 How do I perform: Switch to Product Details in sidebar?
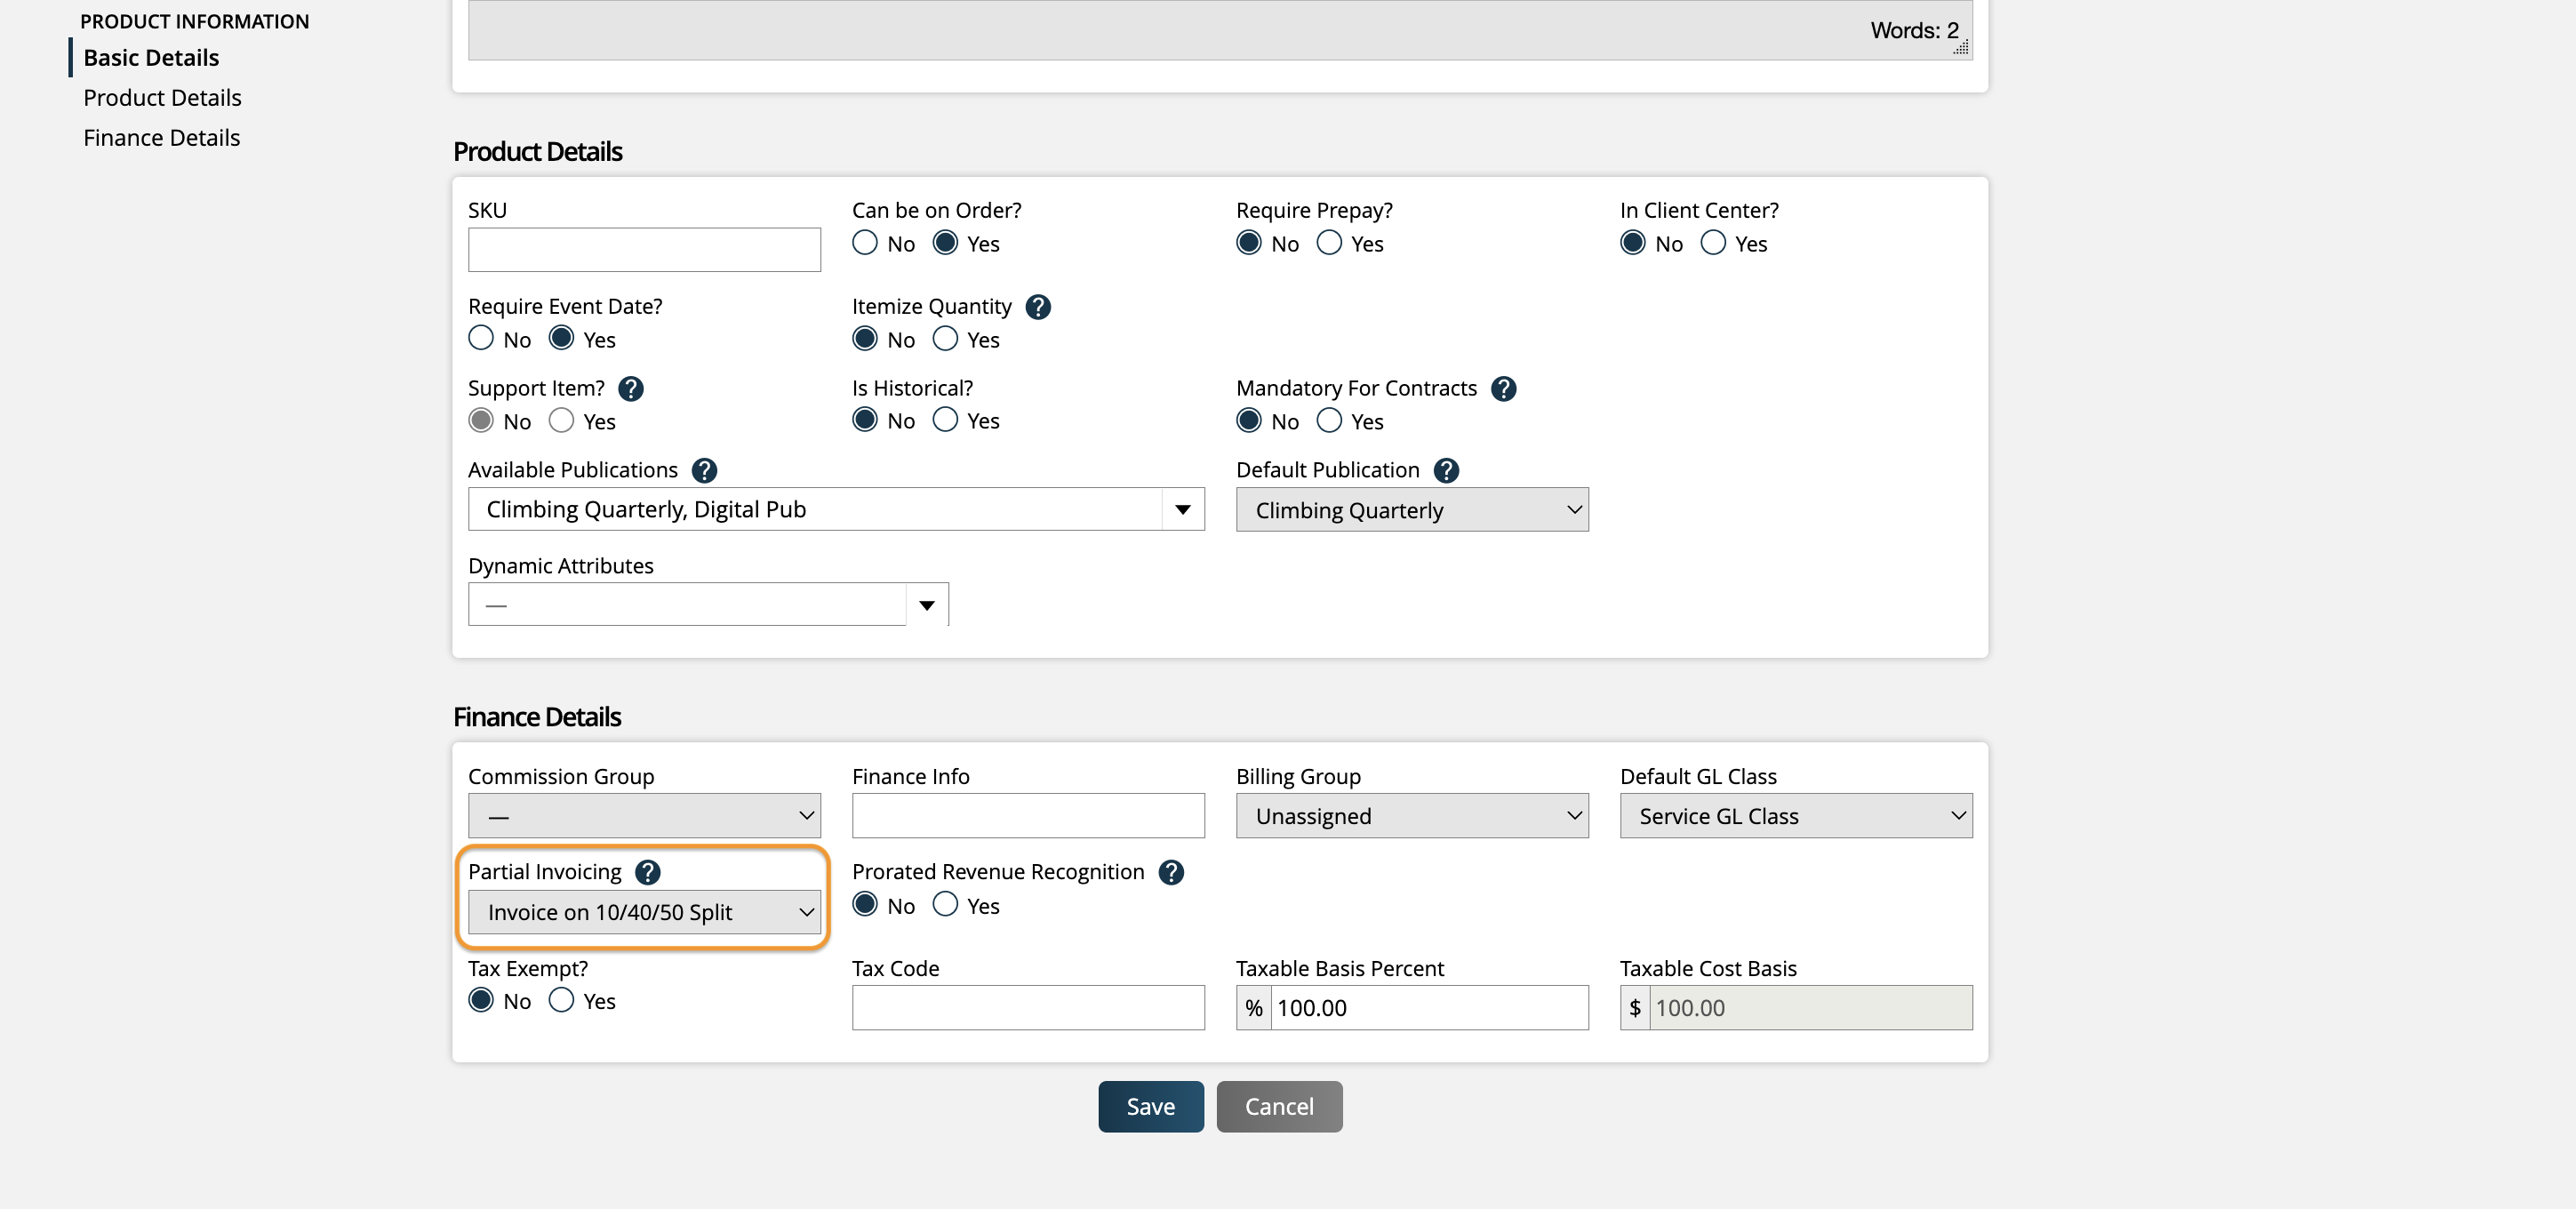coord(162,97)
